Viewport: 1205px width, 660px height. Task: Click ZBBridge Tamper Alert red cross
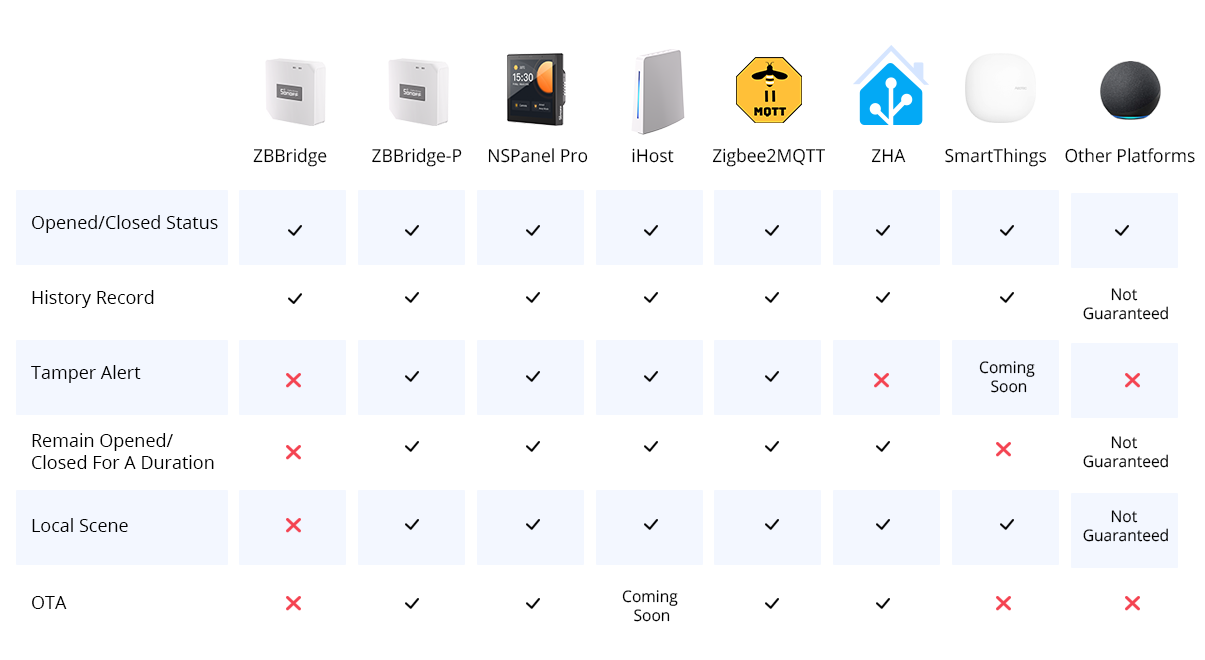[293, 380]
